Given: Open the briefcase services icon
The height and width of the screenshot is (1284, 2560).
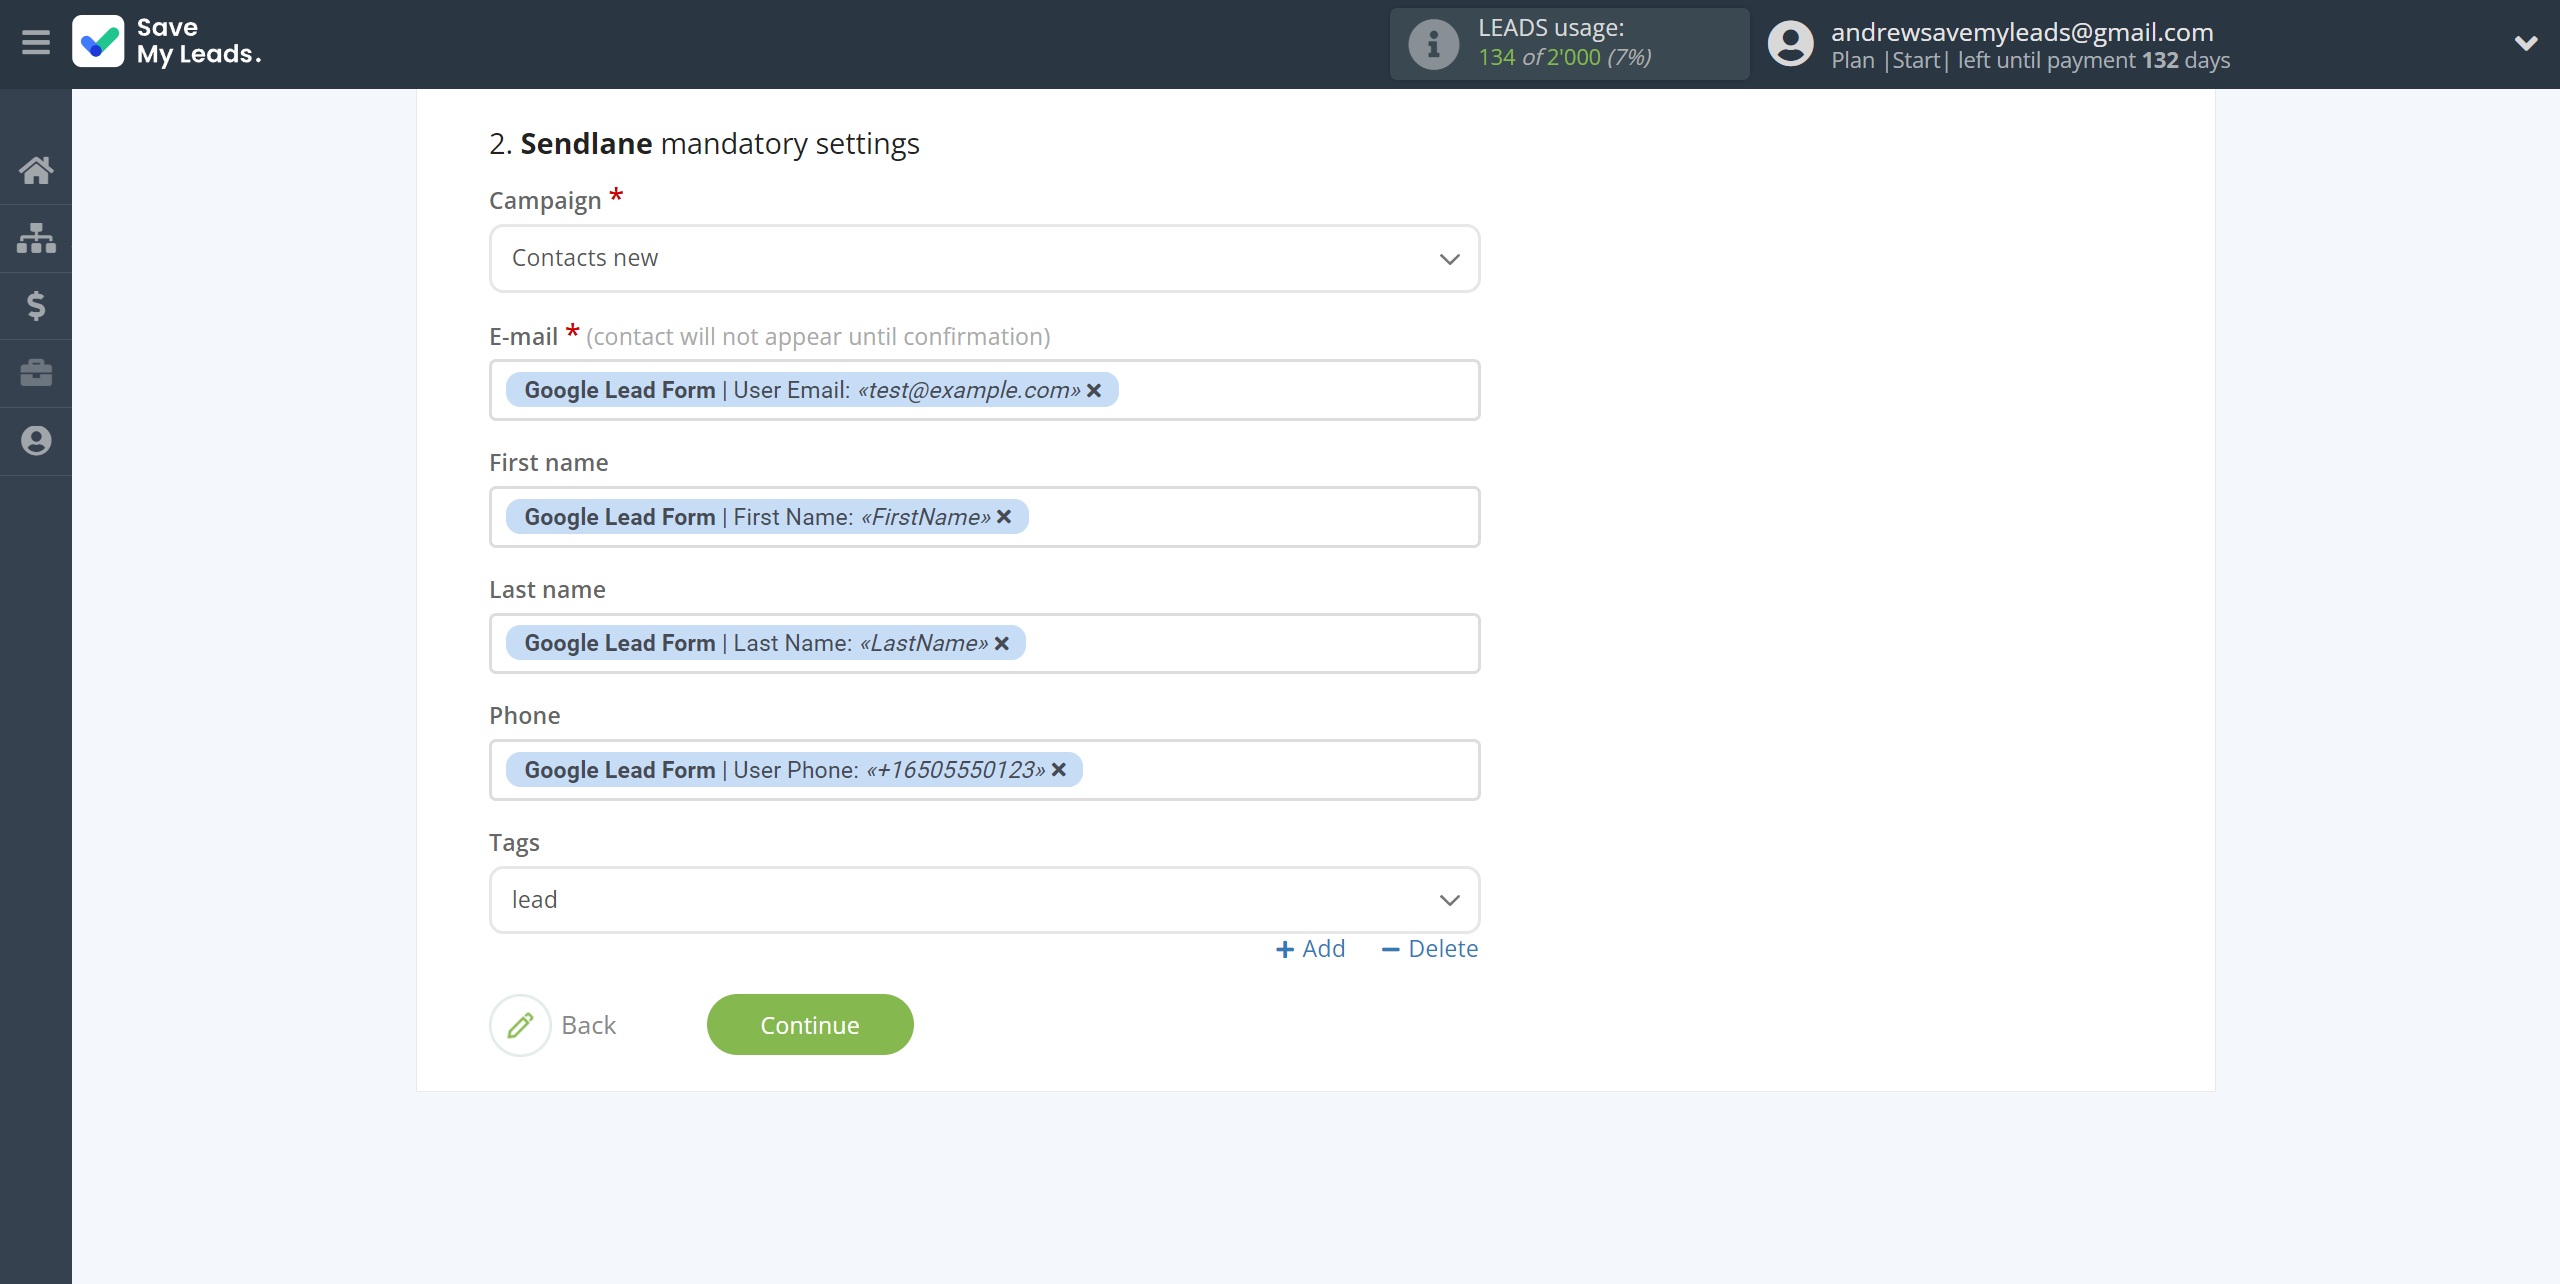Looking at the screenshot, I should [x=36, y=373].
